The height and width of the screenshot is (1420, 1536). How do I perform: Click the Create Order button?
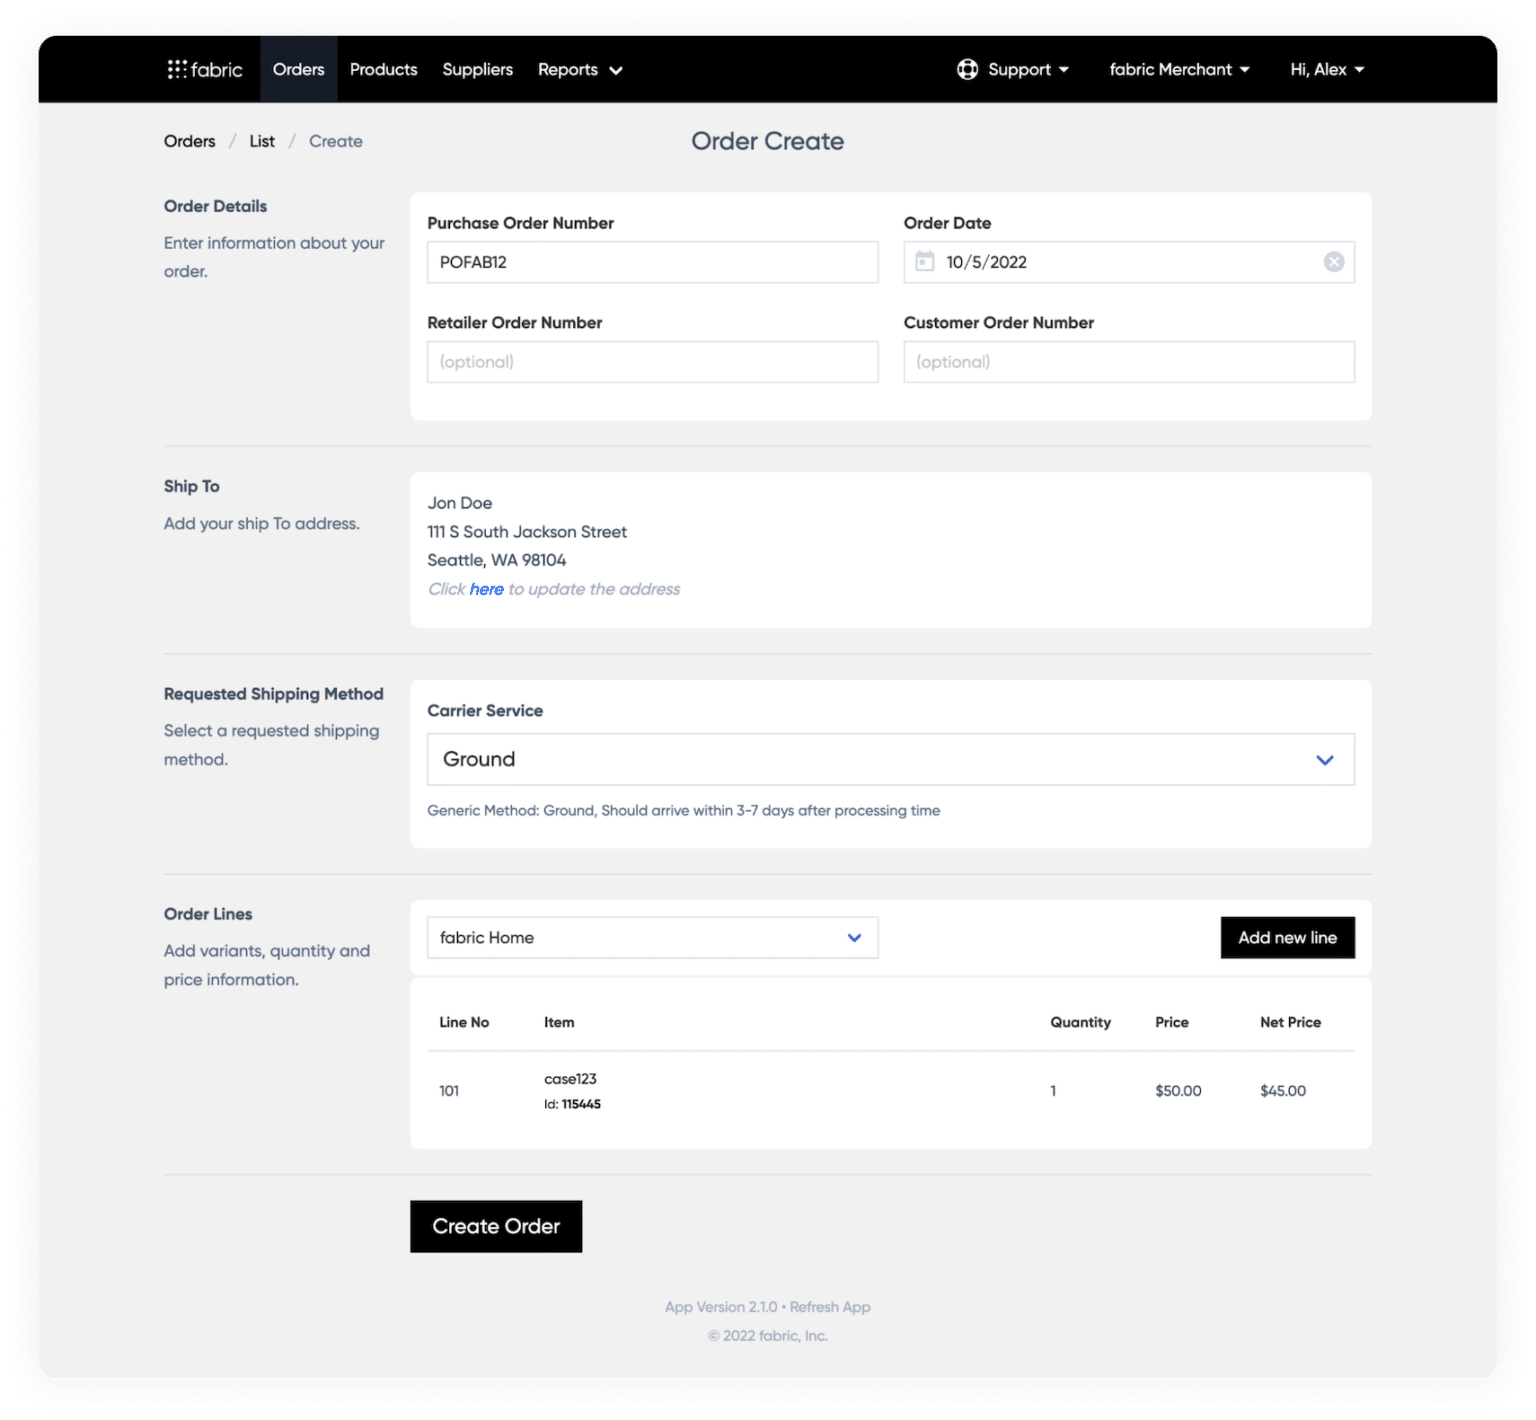495,1226
